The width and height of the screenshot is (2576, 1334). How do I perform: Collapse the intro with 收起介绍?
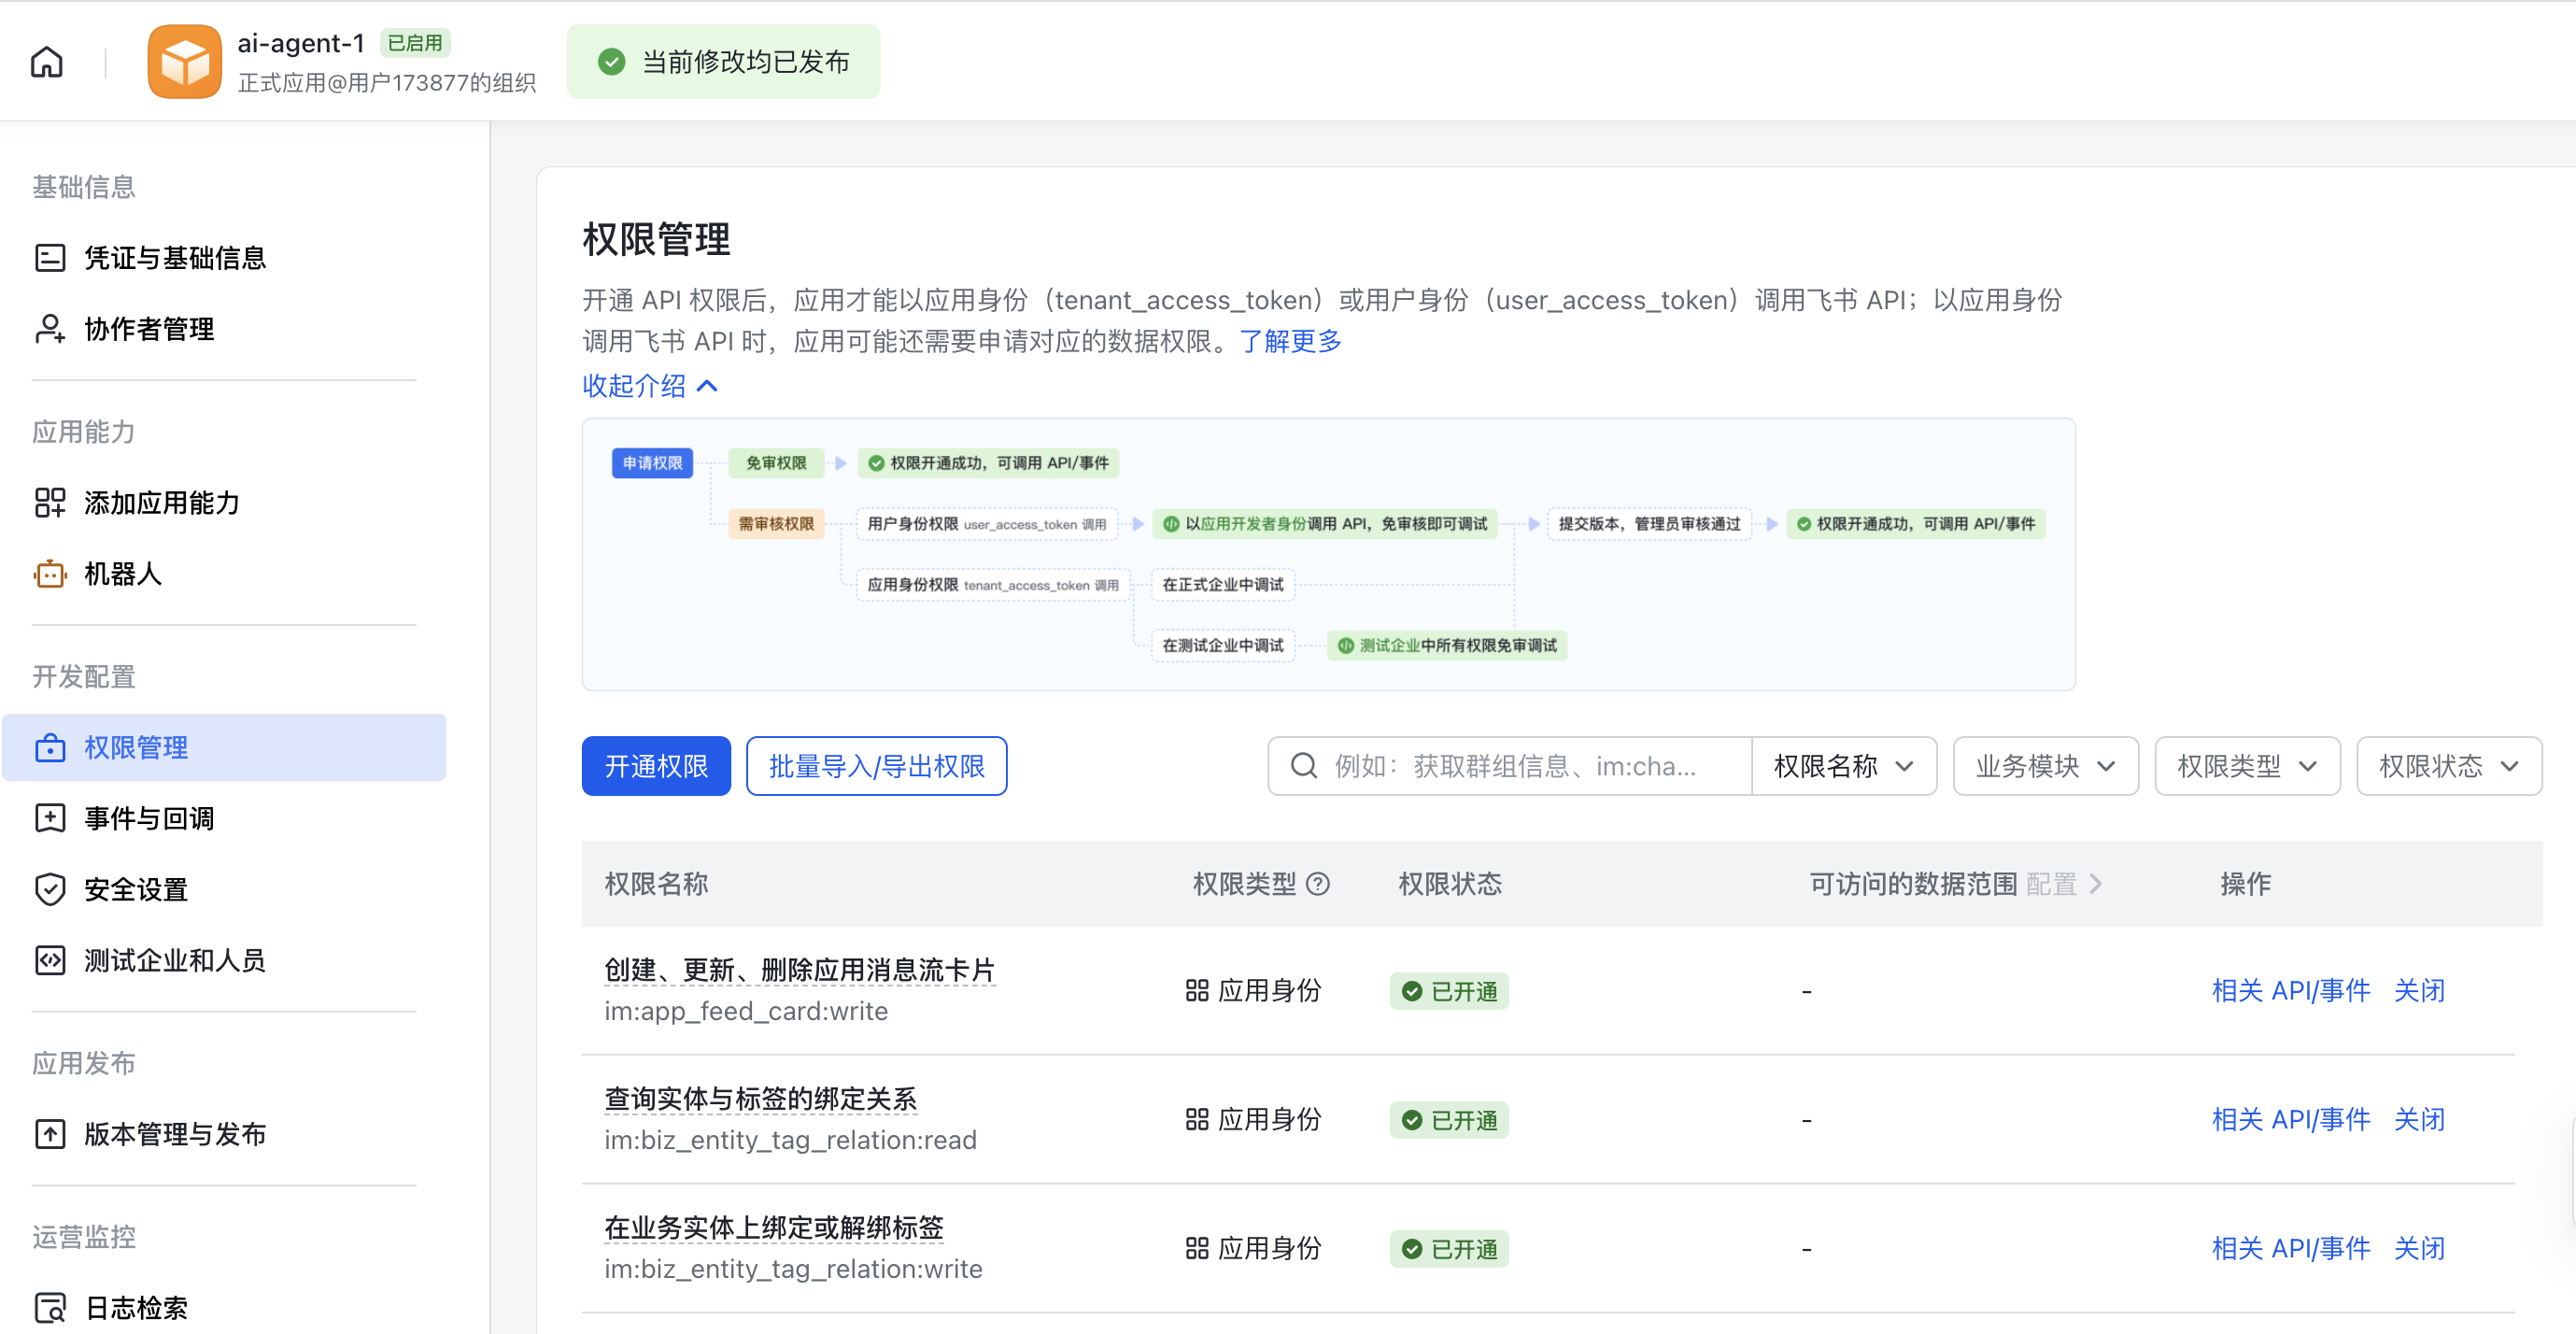(x=650, y=386)
